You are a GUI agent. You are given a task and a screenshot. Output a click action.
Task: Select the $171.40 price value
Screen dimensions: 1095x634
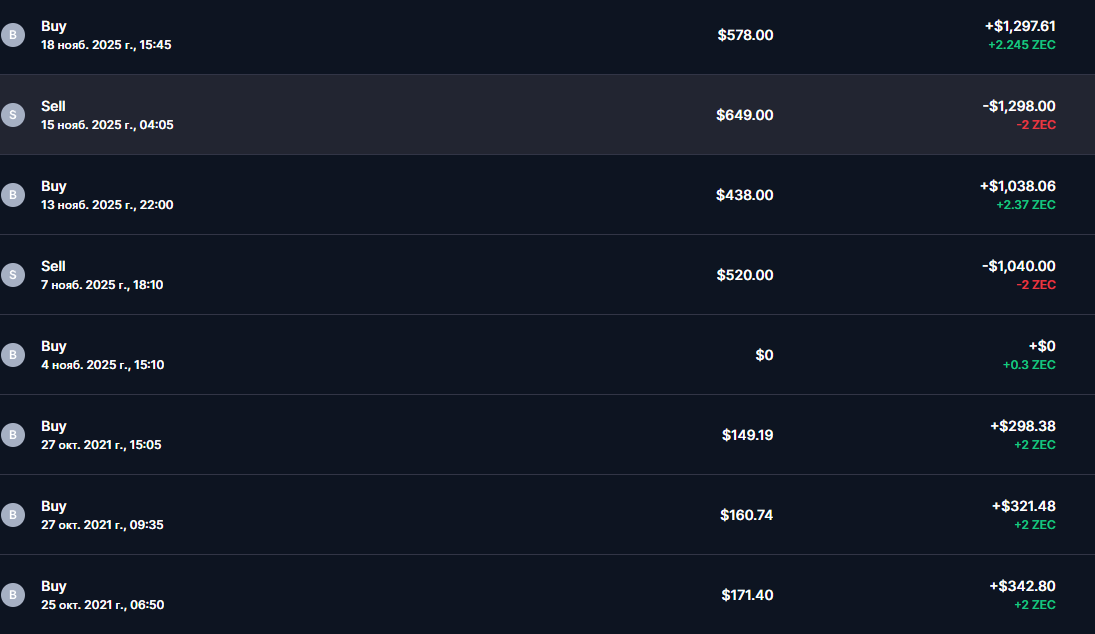coord(747,595)
